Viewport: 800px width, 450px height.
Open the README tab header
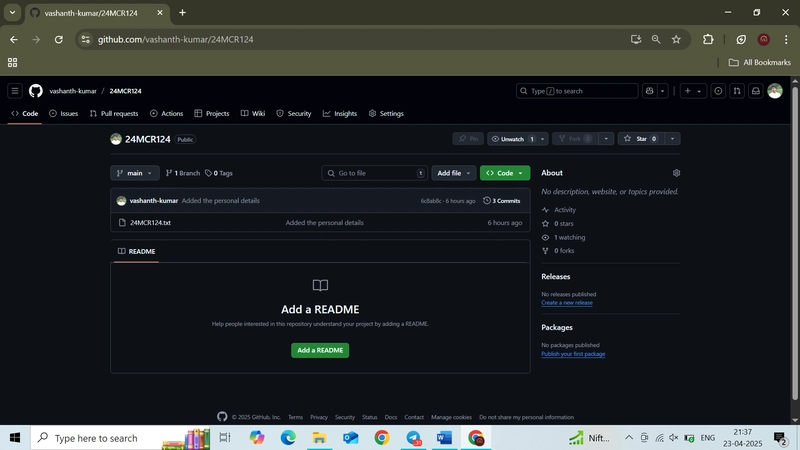(136, 251)
